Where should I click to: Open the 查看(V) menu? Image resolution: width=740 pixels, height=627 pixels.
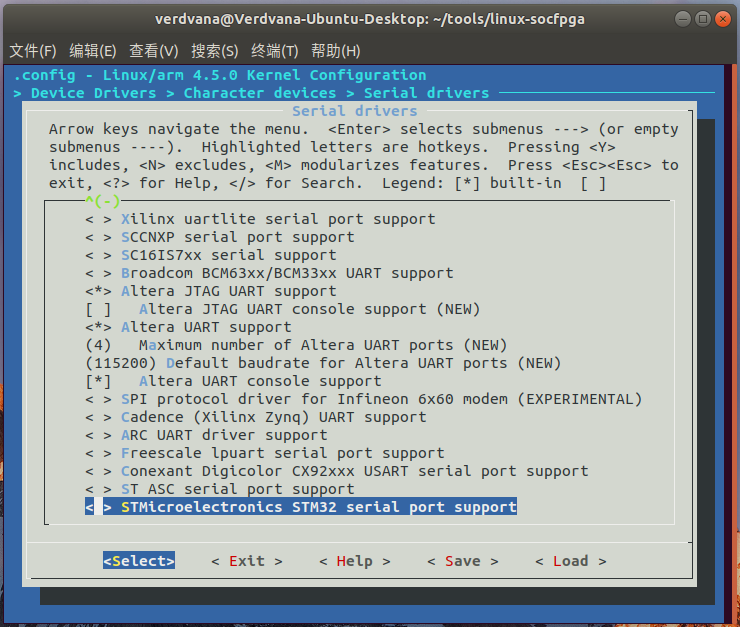point(154,50)
